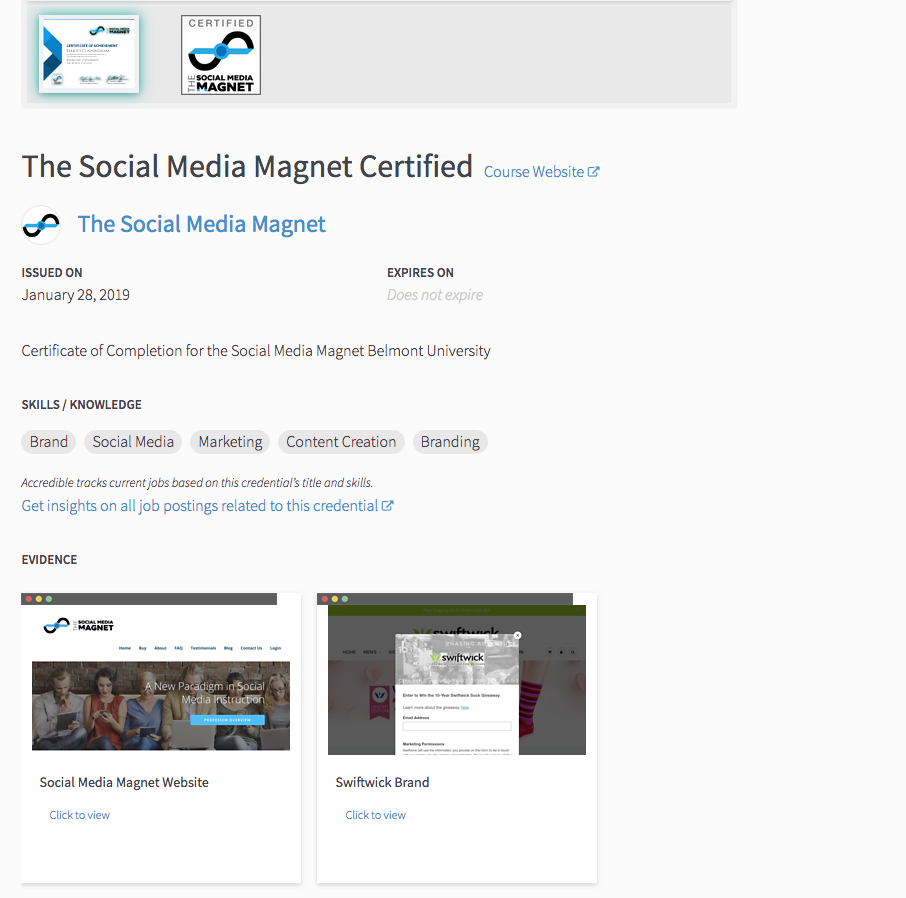Select the Brand skill tag
906x898 pixels.
click(49, 442)
